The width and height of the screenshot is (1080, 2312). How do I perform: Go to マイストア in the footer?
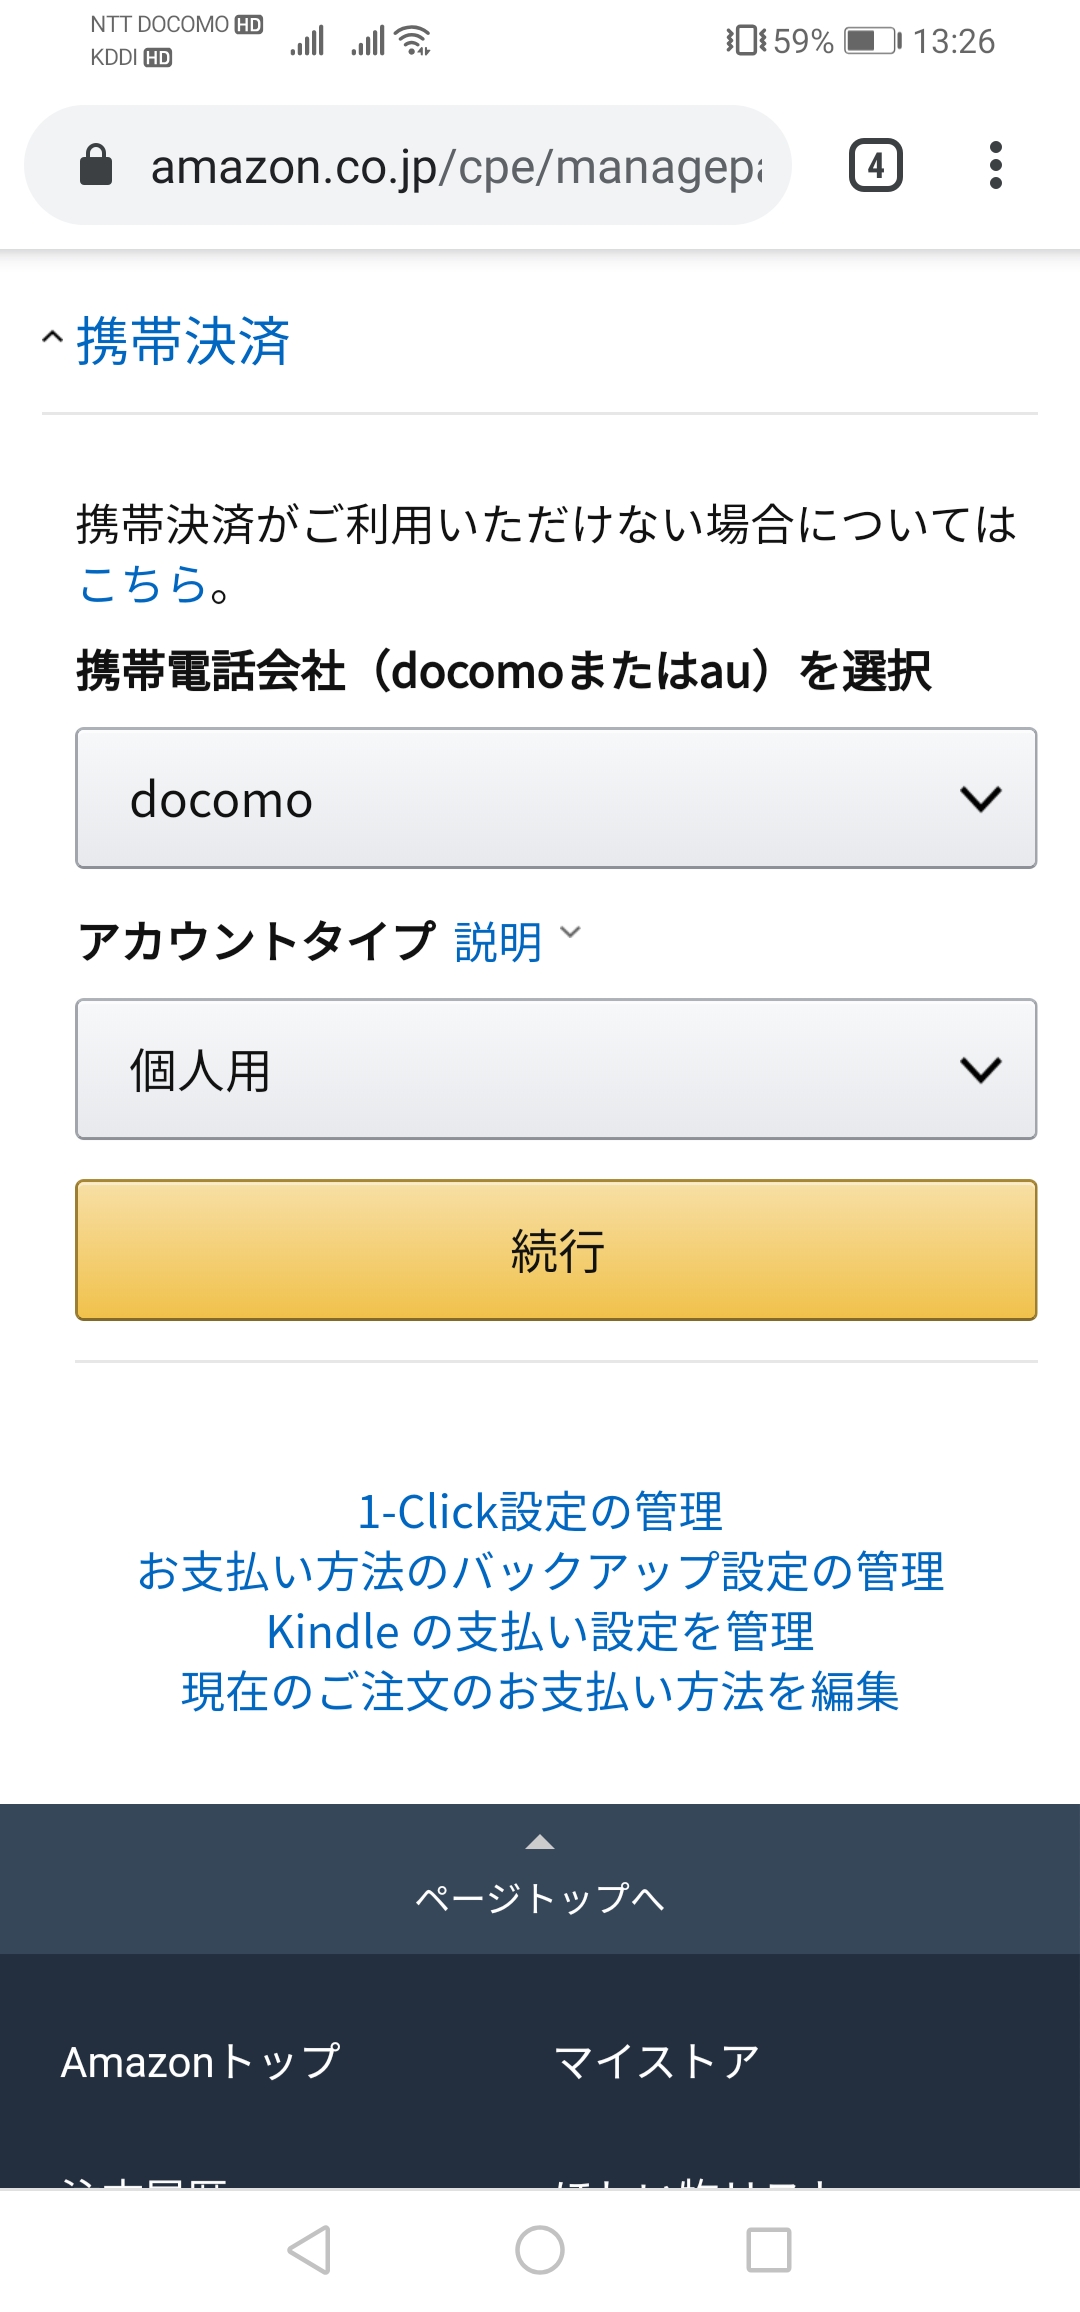pos(656,2062)
